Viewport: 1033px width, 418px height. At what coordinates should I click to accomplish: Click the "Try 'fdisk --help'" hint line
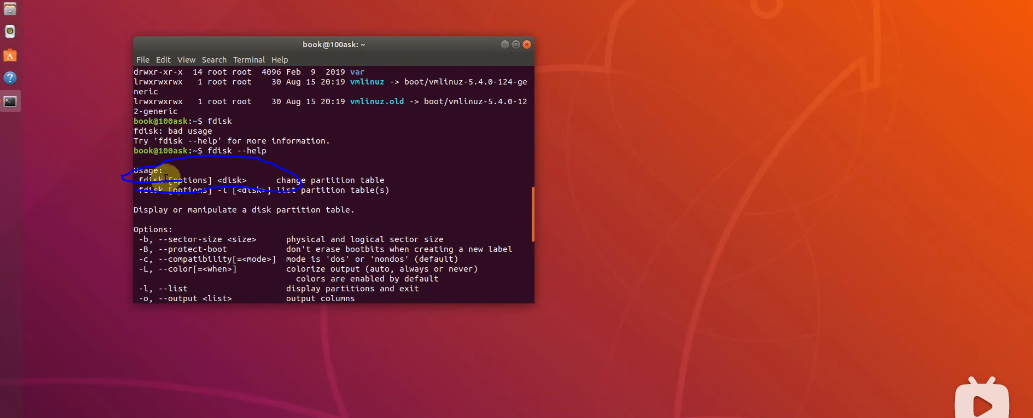[x=231, y=141]
